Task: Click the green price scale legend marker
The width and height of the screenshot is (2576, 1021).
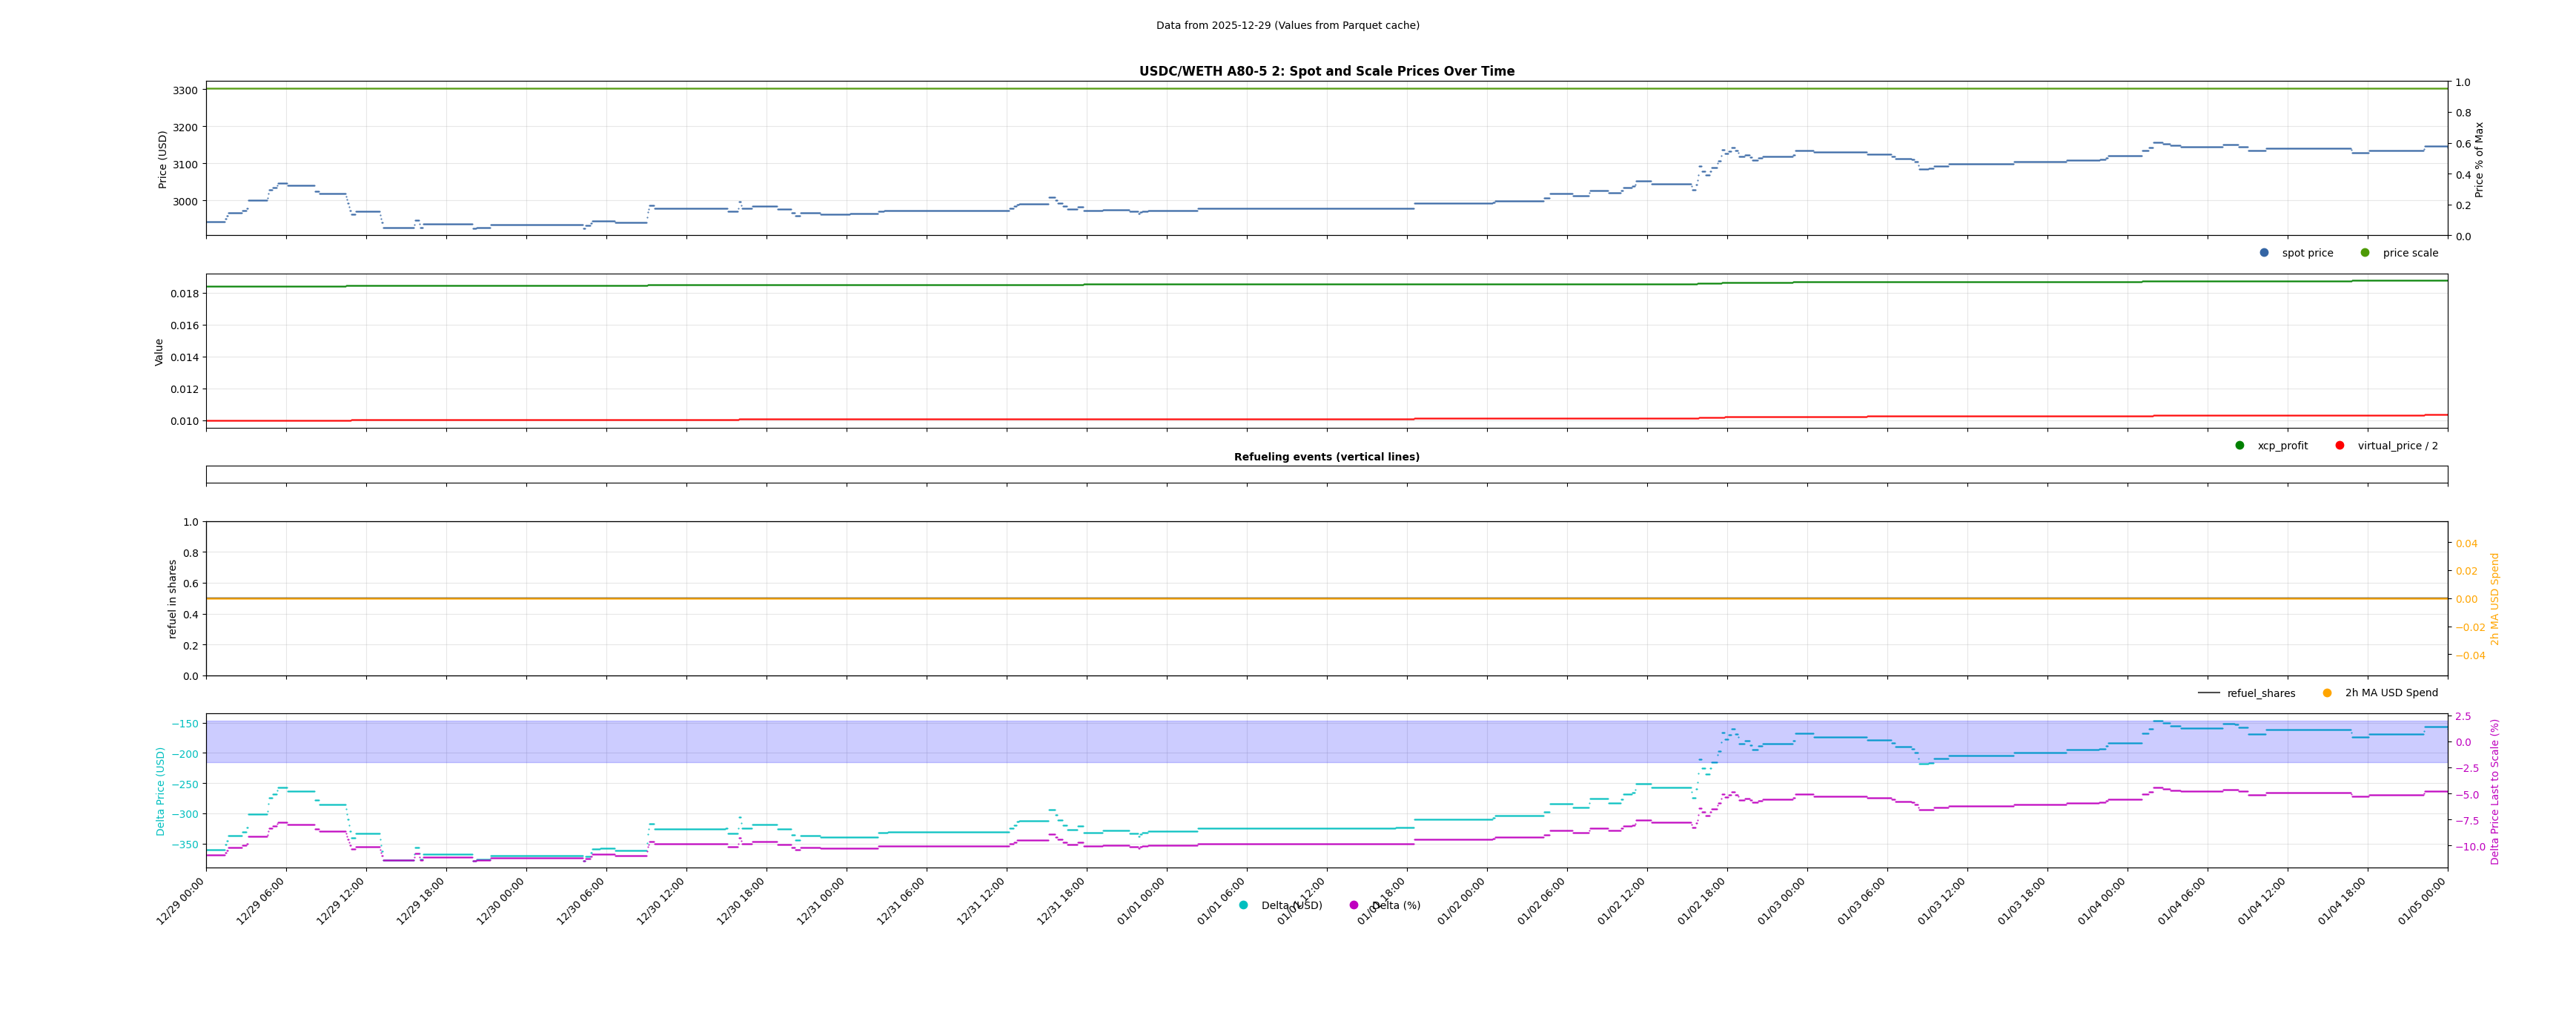Action: (2365, 253)
